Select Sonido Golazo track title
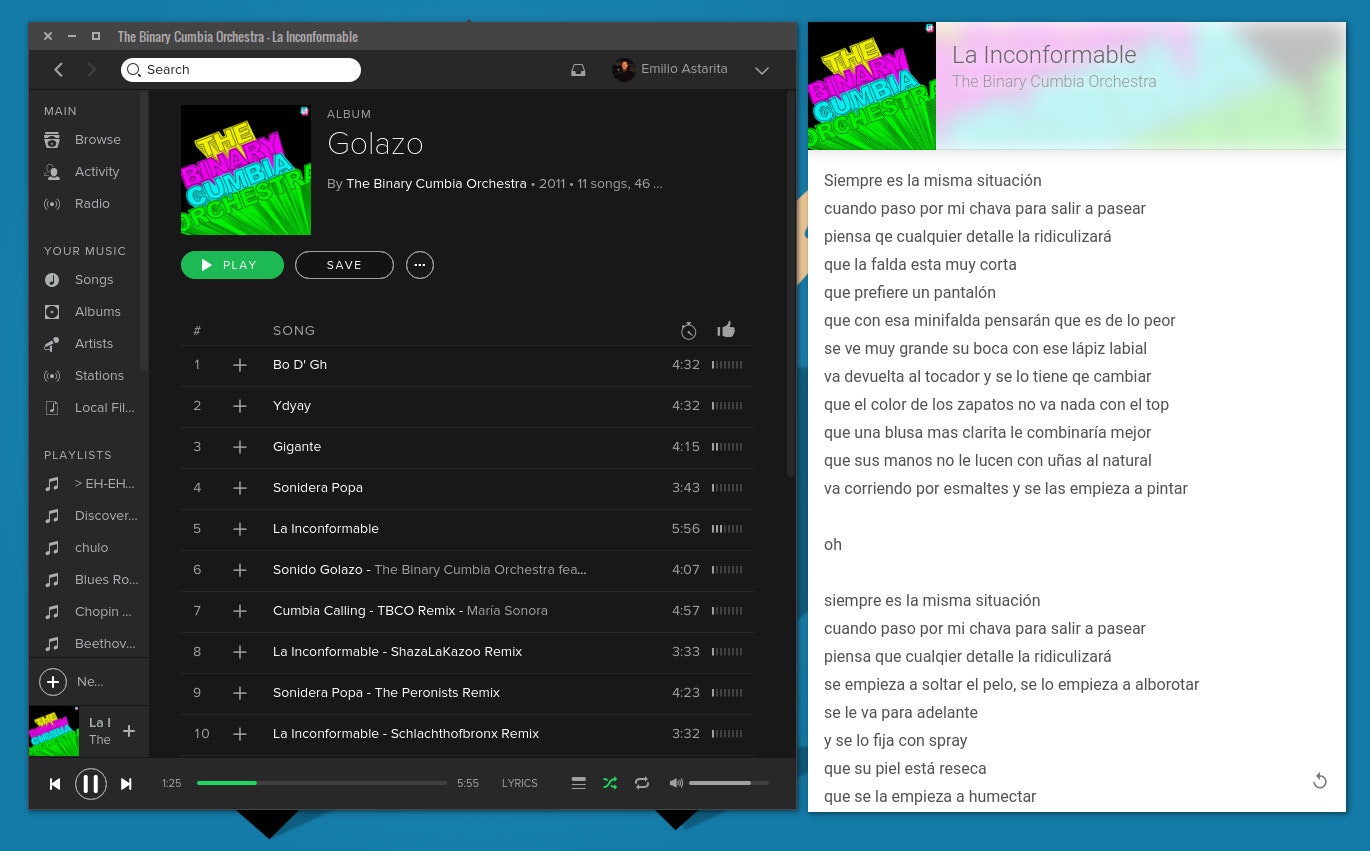Screen dimensions: 1370x851 click(318, 570)
